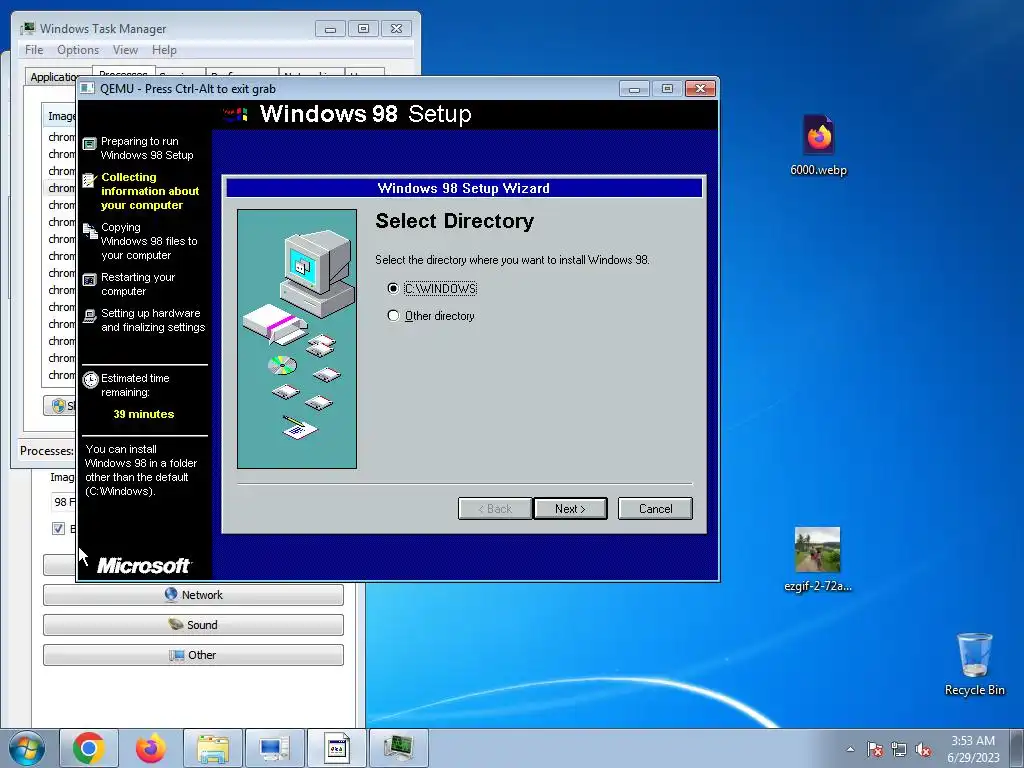Open the 6000.webp desktop file icon
The width and height of the screenshot is (1024, 768).
click(818, 145)
